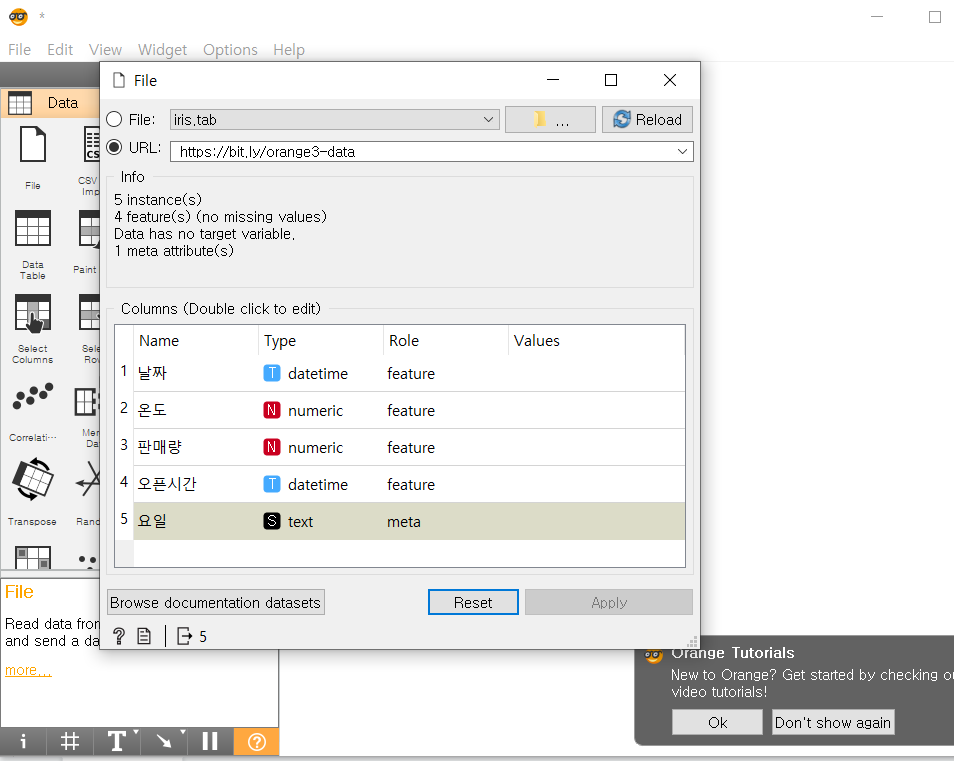Viewport: 954px width, 761px height.
Task: Expand the URL combo box list
Action: click(682, 151)
